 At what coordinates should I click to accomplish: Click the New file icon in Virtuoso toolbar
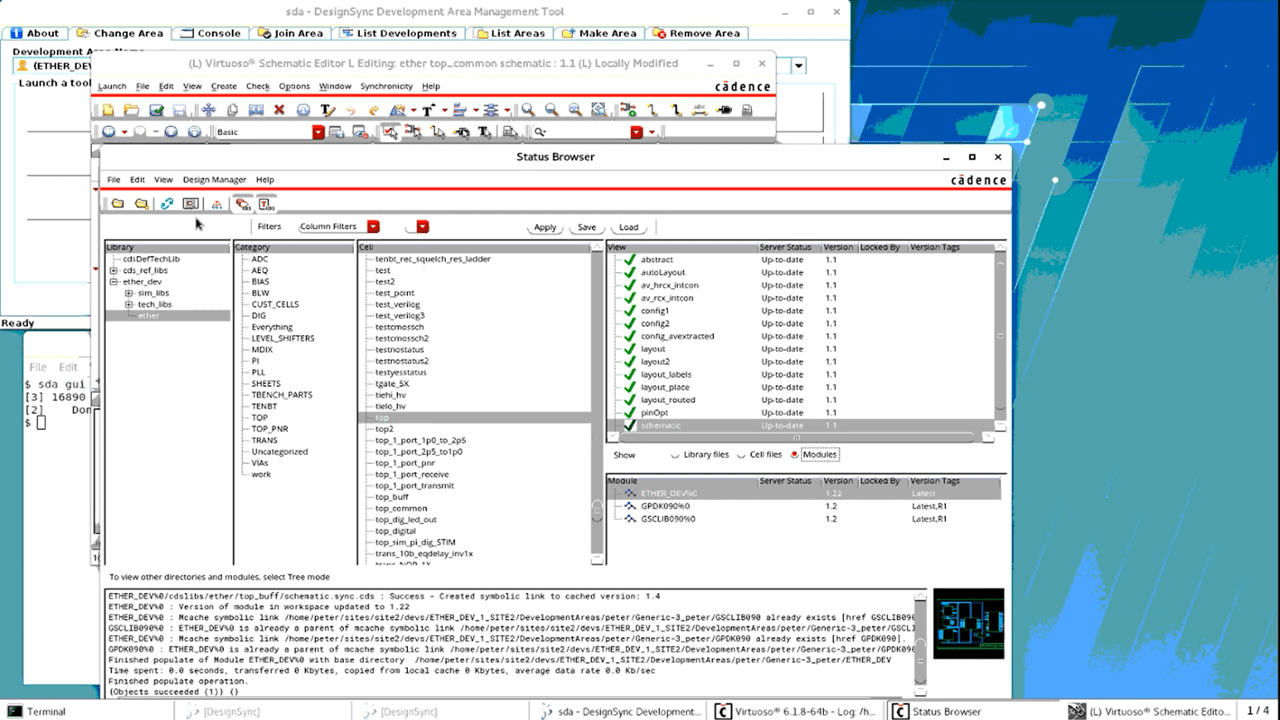[108, 110]
